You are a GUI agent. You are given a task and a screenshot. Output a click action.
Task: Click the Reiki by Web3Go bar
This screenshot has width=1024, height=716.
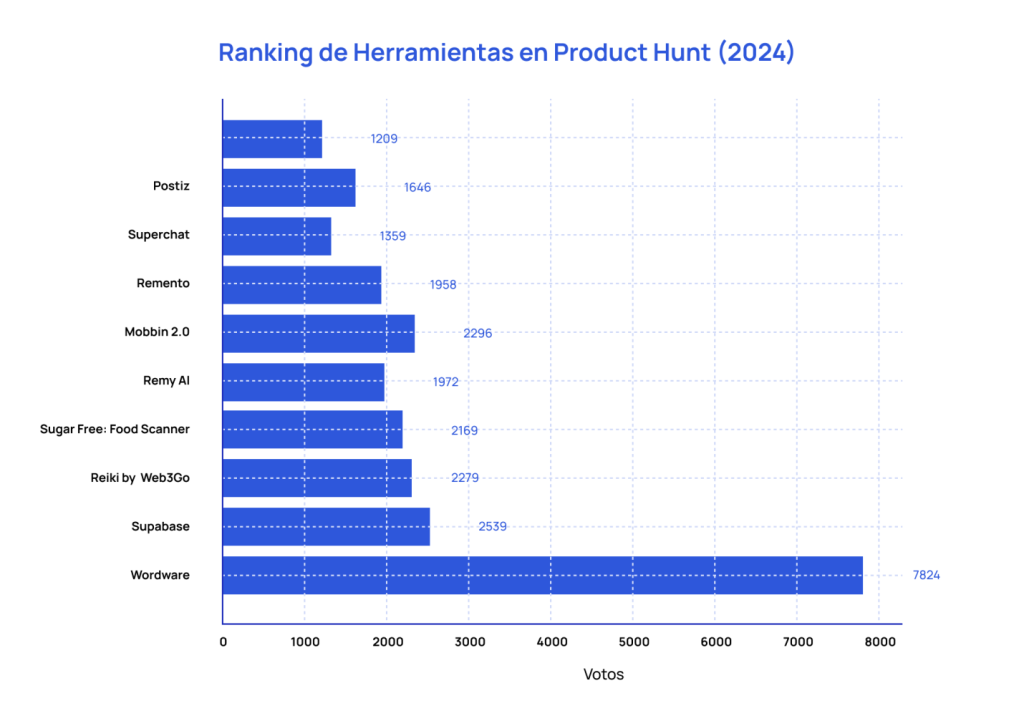click(x=317, y=478)
